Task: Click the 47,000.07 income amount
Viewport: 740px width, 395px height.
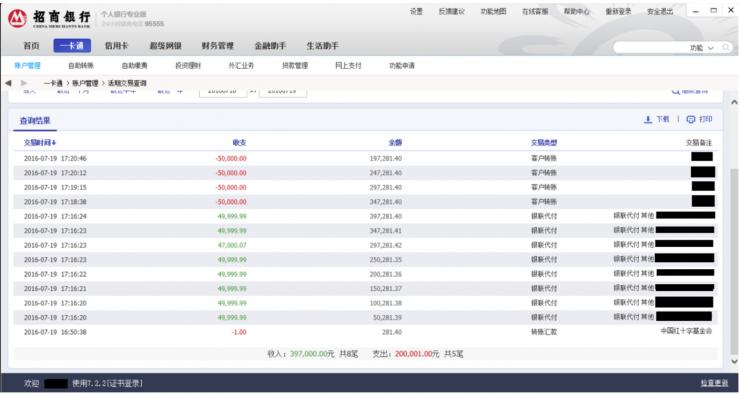Action: [232, 245]
